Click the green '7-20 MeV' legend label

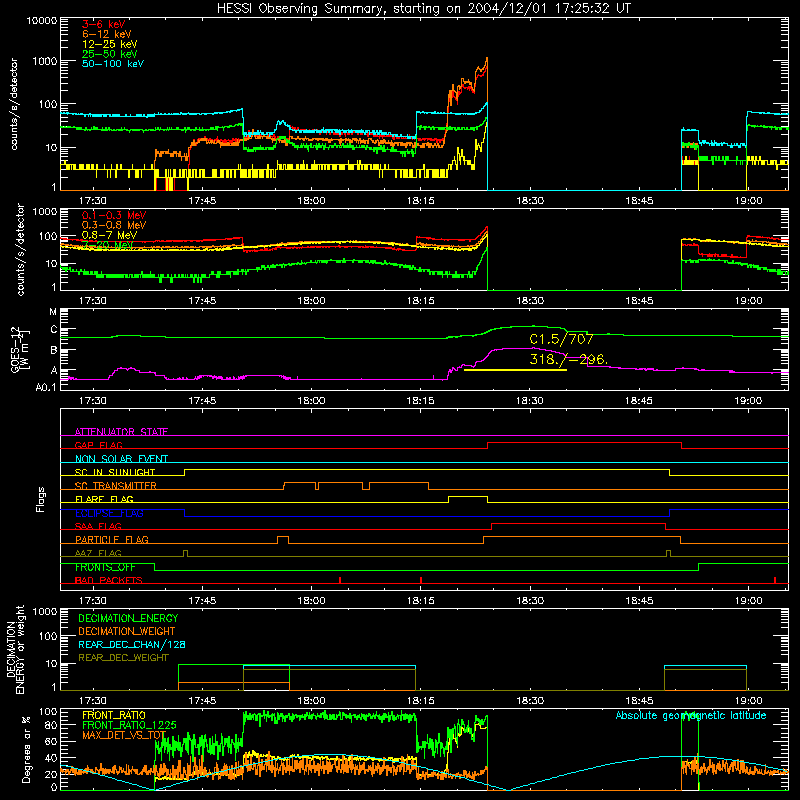pos(108,245)
